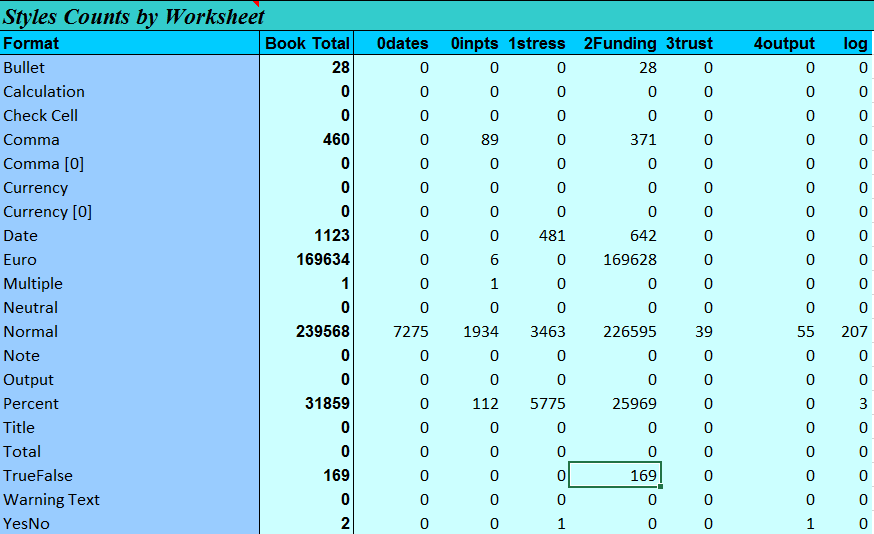Select the Date 1stress value 481
The width and height of the screenshot is (874, 534).
click(x=551, y=236)
